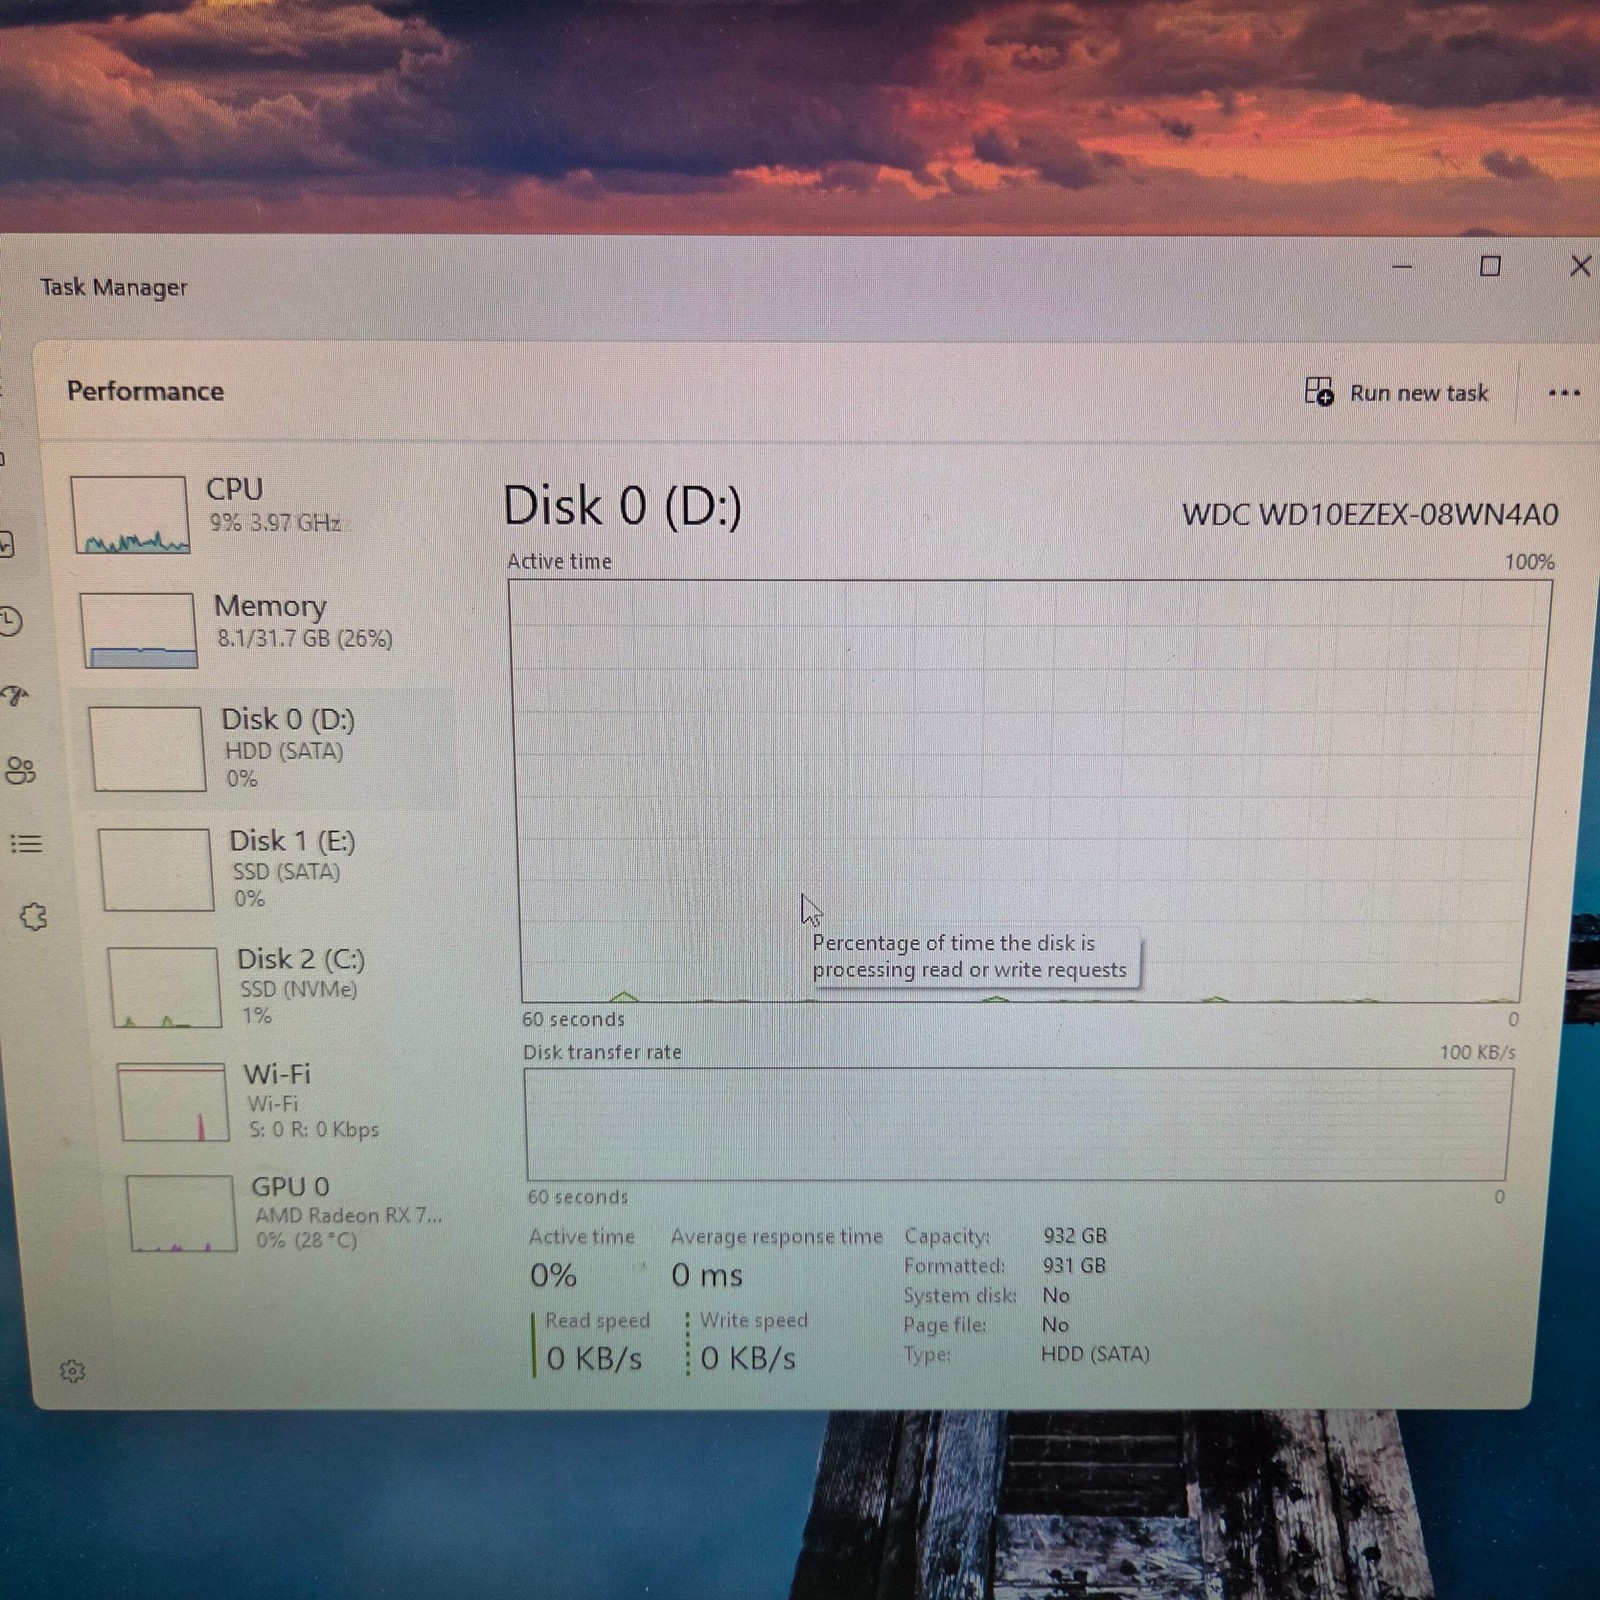The height and width of the screenshot is (1600, 1600).
Task: Click the Disk 0 (D:) main heading
Action: click(622, 506)
